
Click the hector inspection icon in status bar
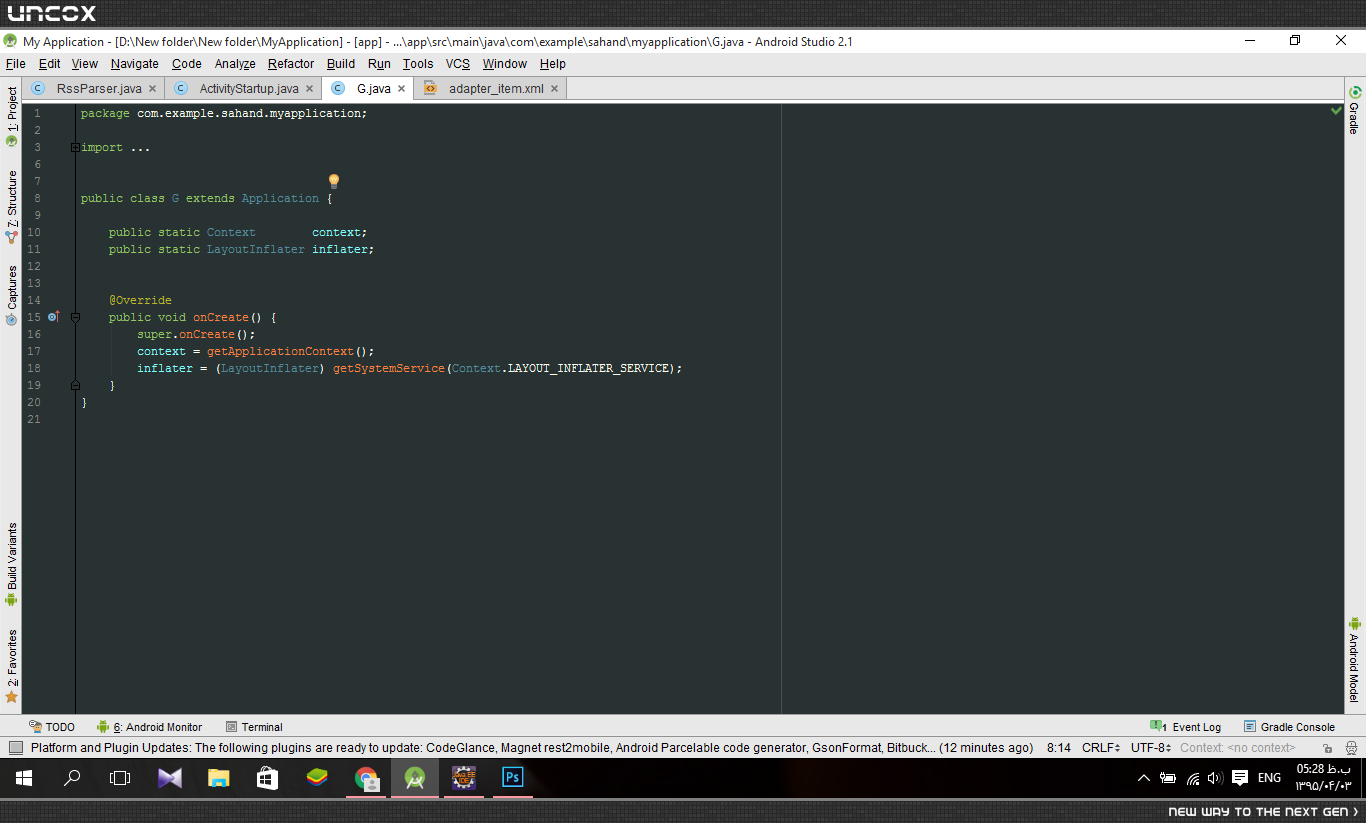1351,748
